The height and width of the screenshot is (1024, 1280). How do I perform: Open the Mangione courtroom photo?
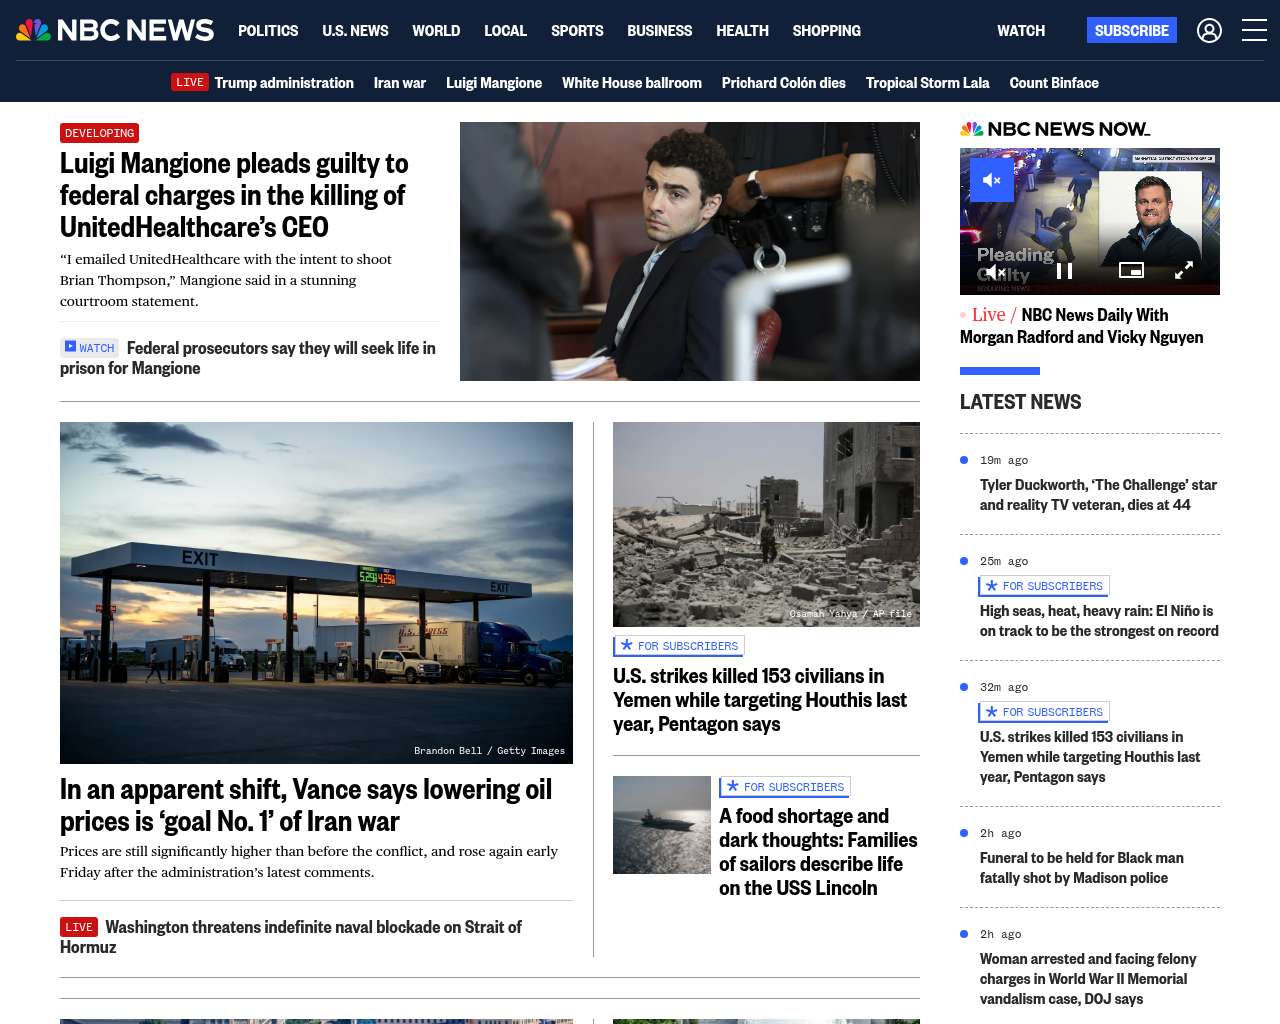[x=690, y=251]
